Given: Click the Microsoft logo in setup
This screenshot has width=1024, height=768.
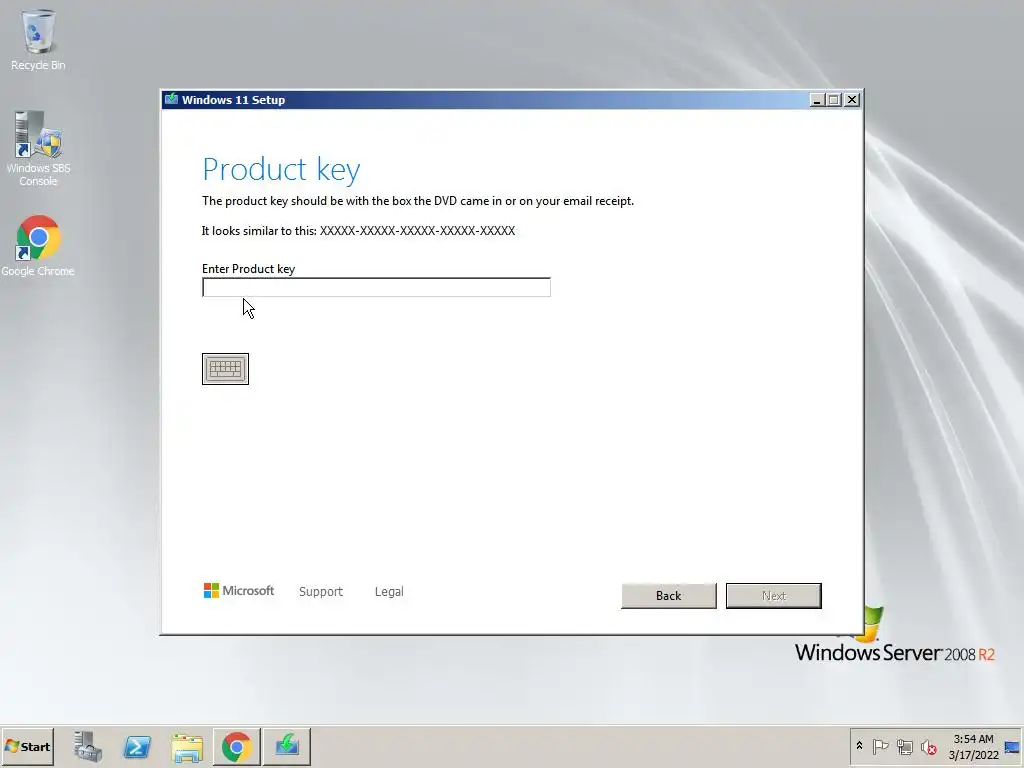Looking at the screenshot, I should 239,591.
